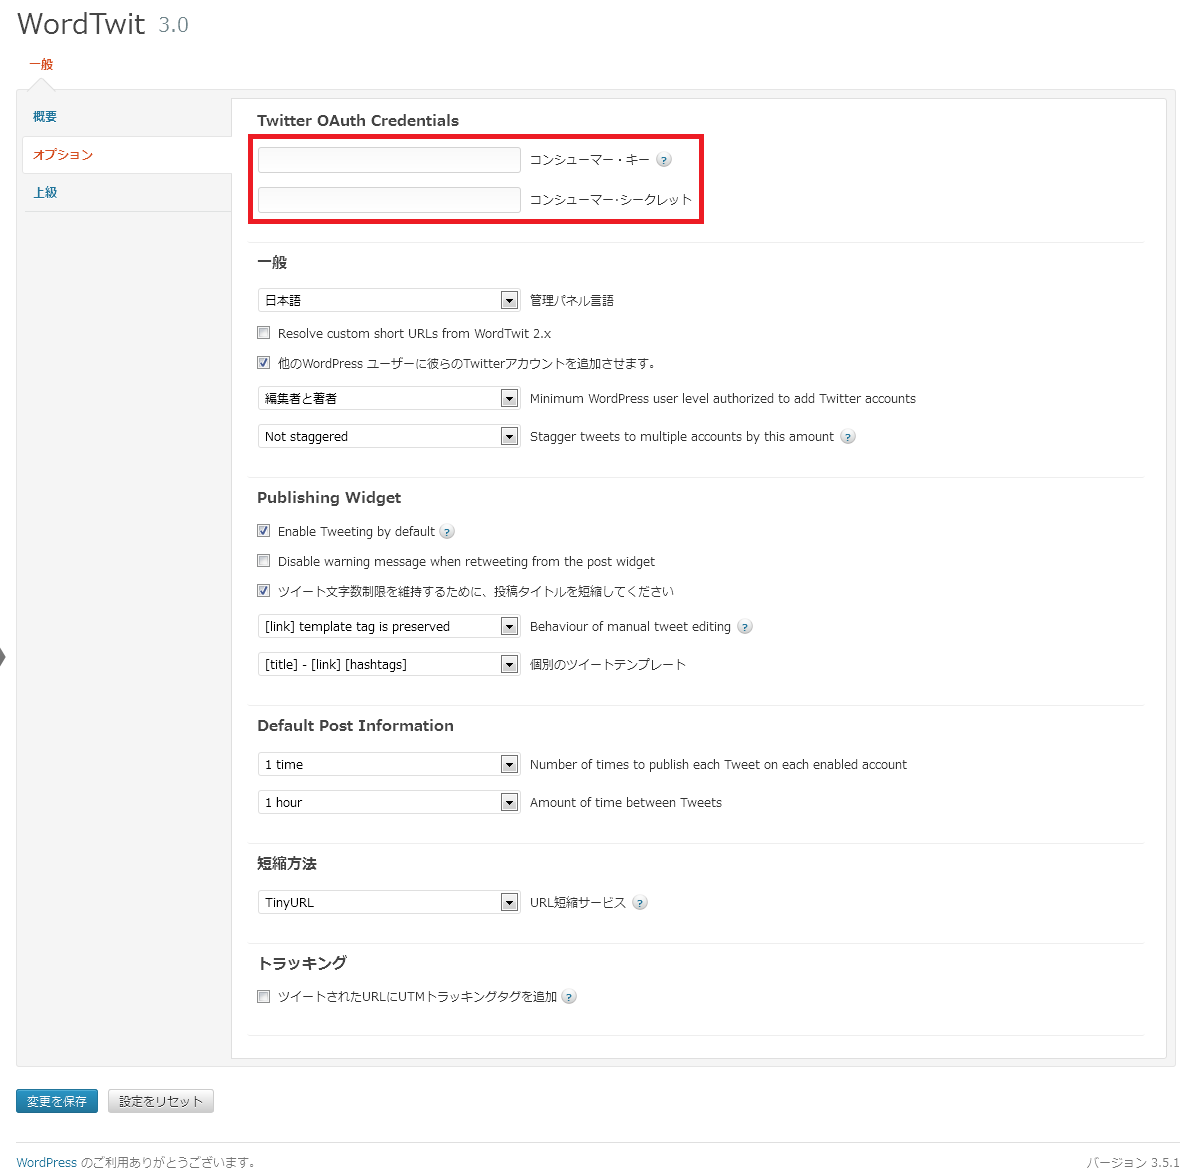Click the 設定をリセット button

coord(161,1101)
